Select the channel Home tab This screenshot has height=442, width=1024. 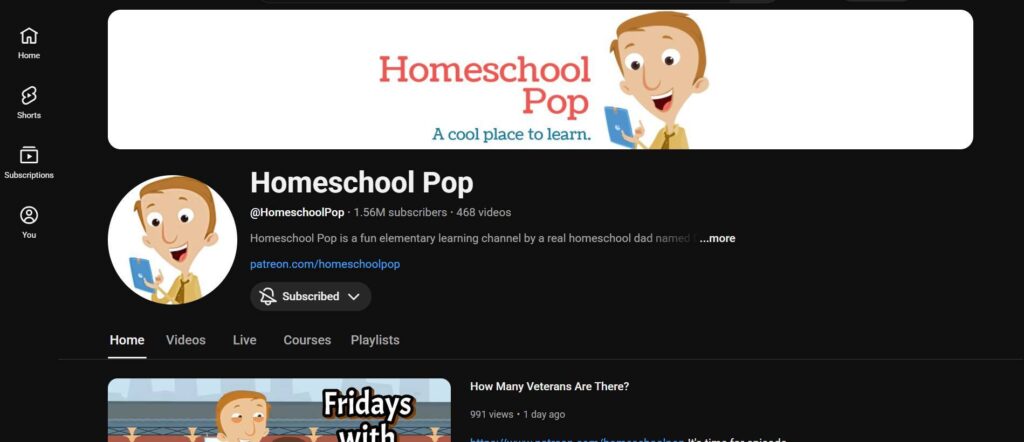tap(127, 340)
